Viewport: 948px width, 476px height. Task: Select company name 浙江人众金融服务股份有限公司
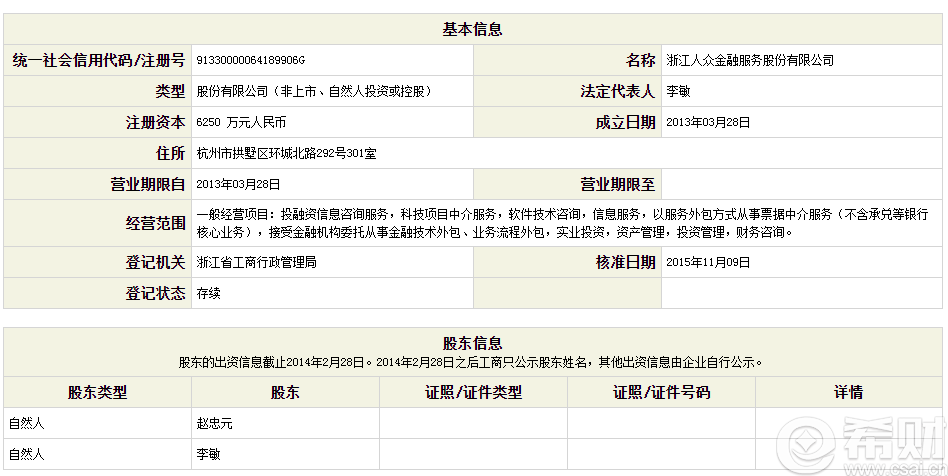pyautogui.click(x=750, y=60)
